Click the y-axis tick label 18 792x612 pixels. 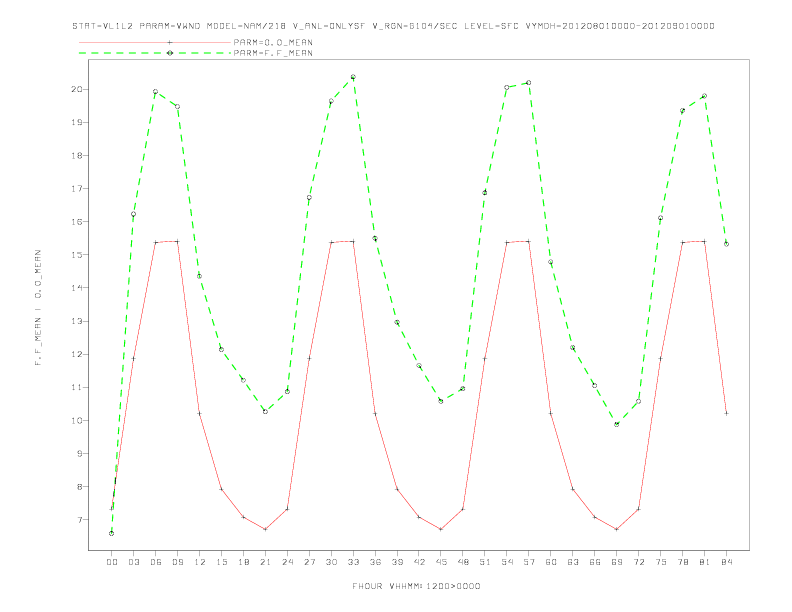click(77, 156)
